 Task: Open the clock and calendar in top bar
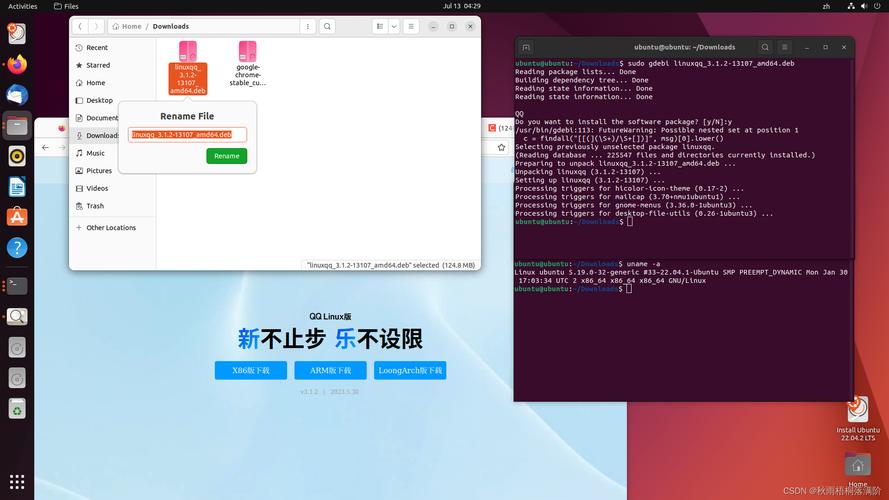(x=462, y=6)
